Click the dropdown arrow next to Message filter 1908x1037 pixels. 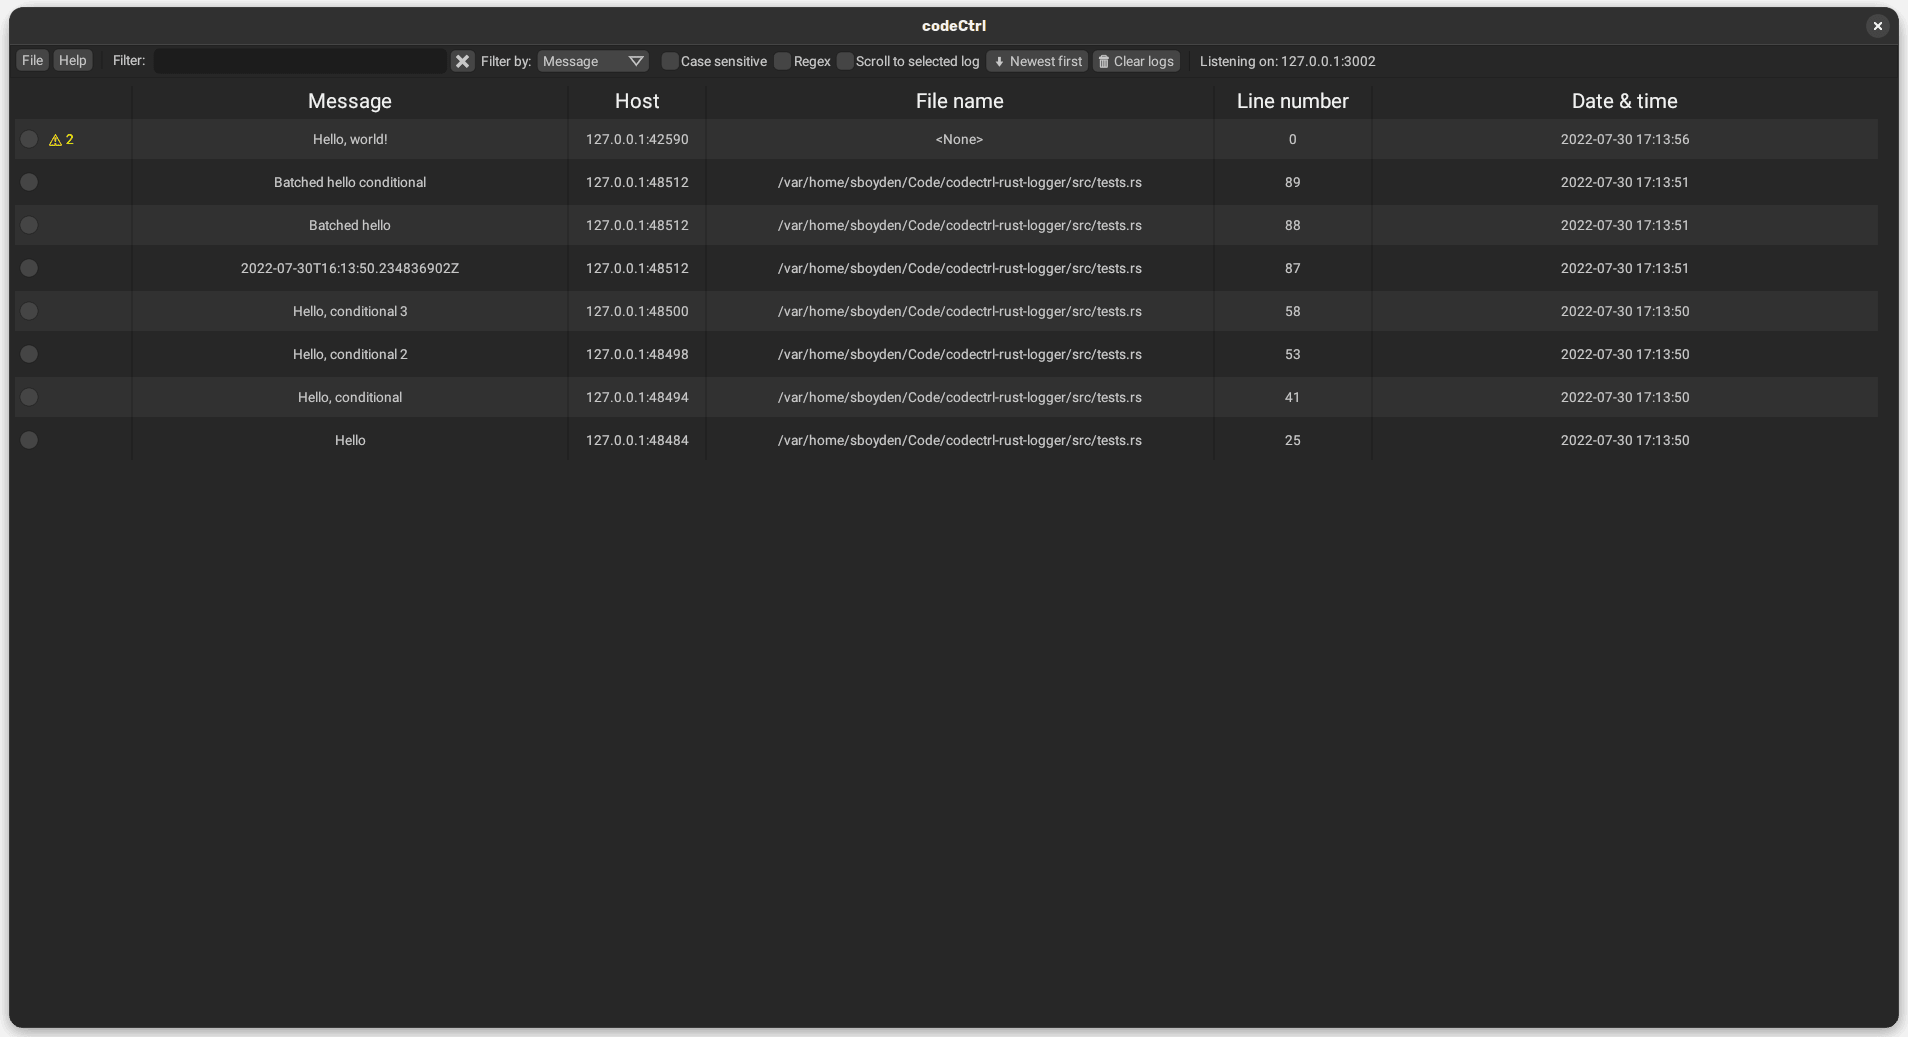(x=635, y=61)
